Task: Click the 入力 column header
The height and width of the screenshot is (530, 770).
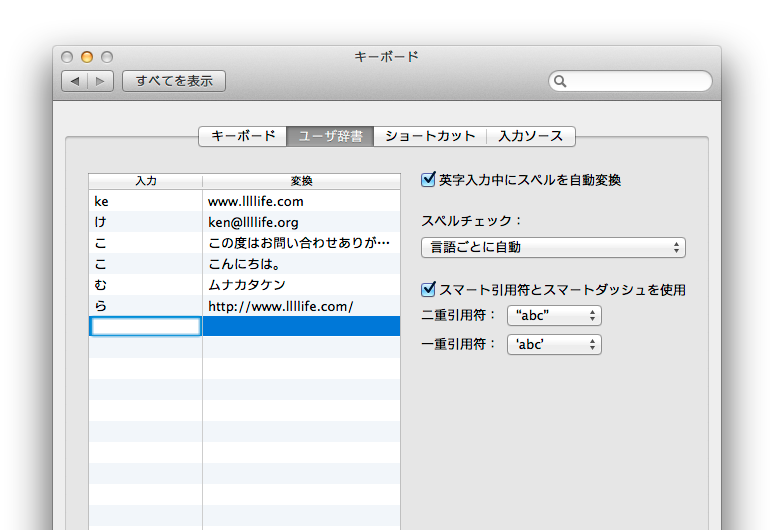Action: 146,181
